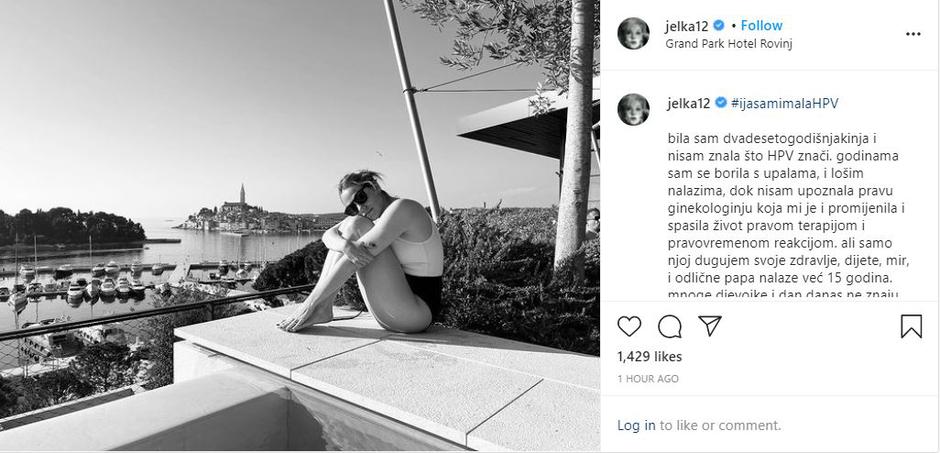Open the #ijasamimalaHPV hashtag

[785, 103]
